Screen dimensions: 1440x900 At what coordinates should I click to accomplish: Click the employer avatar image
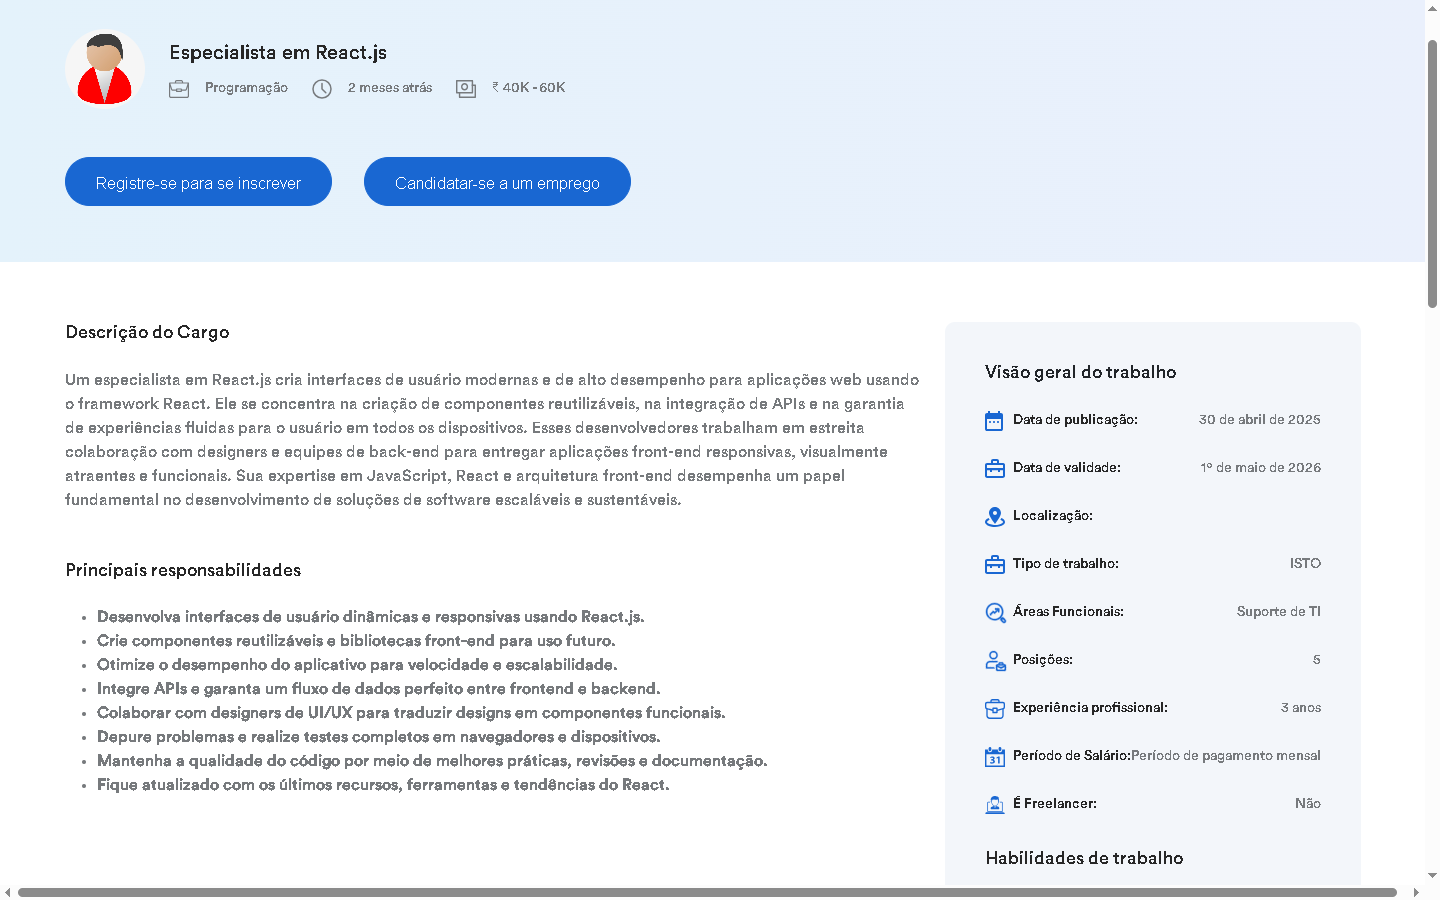point(105,69)
